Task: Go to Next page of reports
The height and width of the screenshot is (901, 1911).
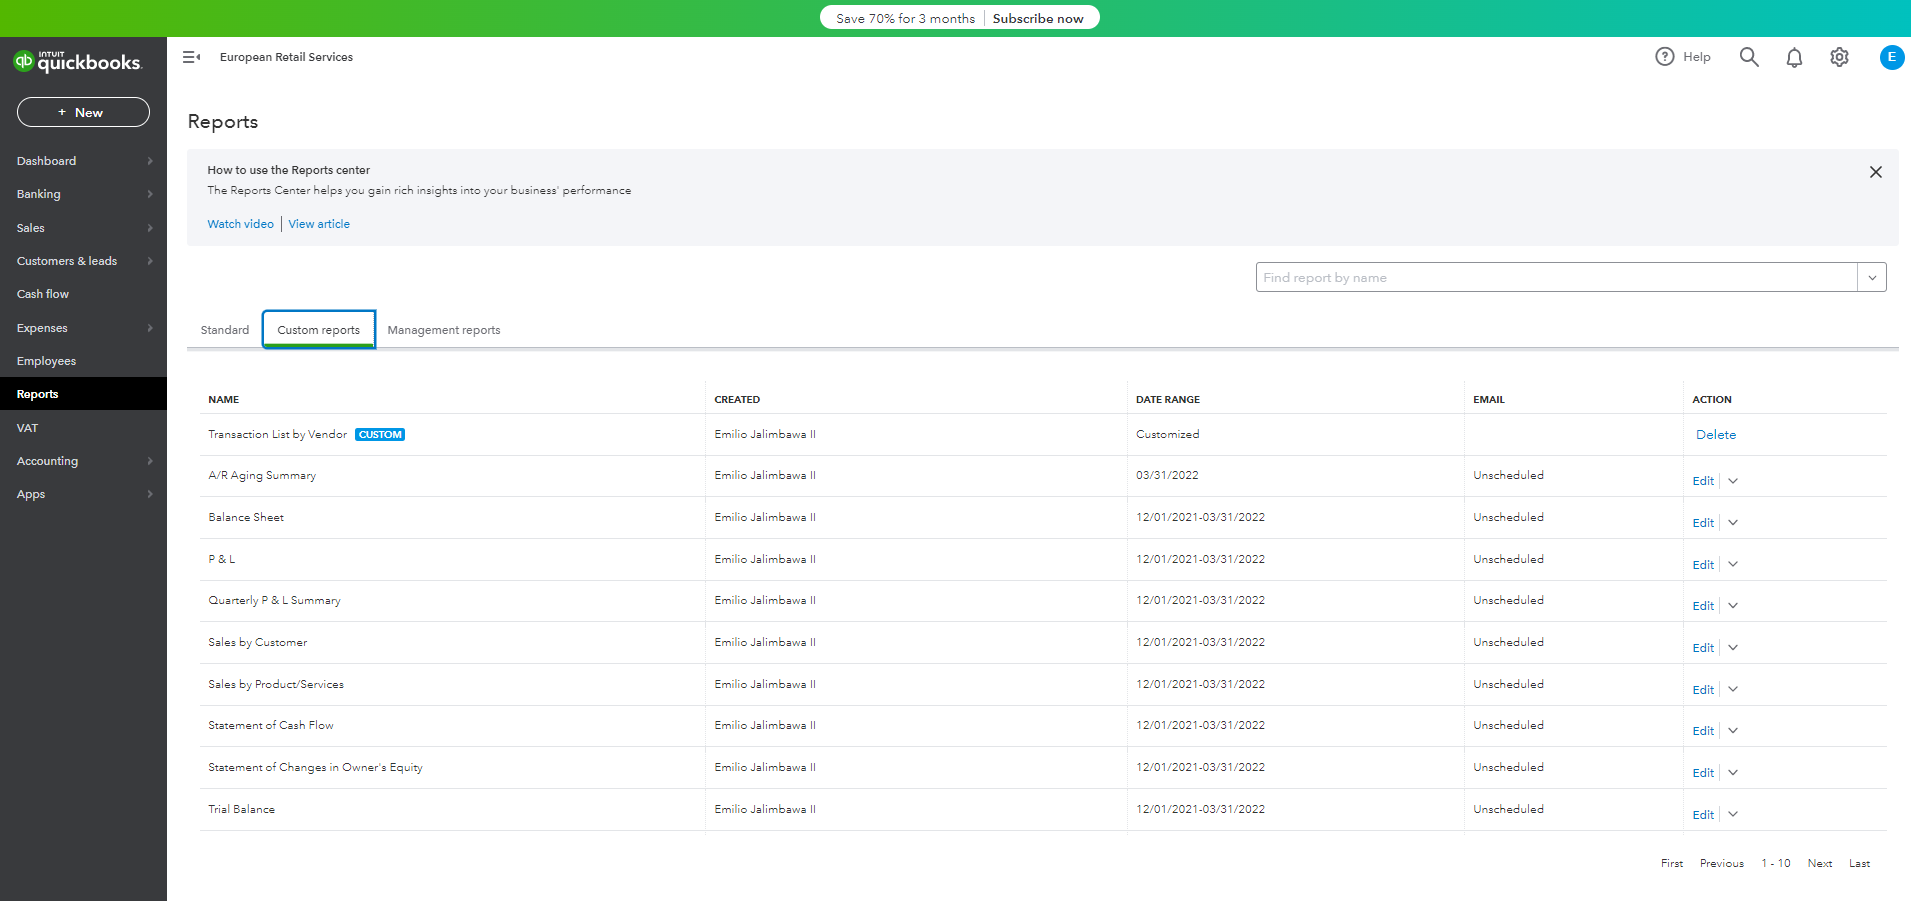Action: 1820,863
